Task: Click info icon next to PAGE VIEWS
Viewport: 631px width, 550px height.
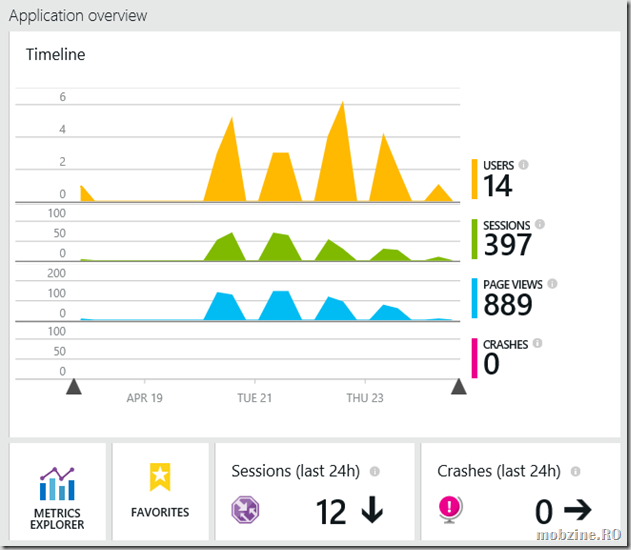Action: click(551, 284)
